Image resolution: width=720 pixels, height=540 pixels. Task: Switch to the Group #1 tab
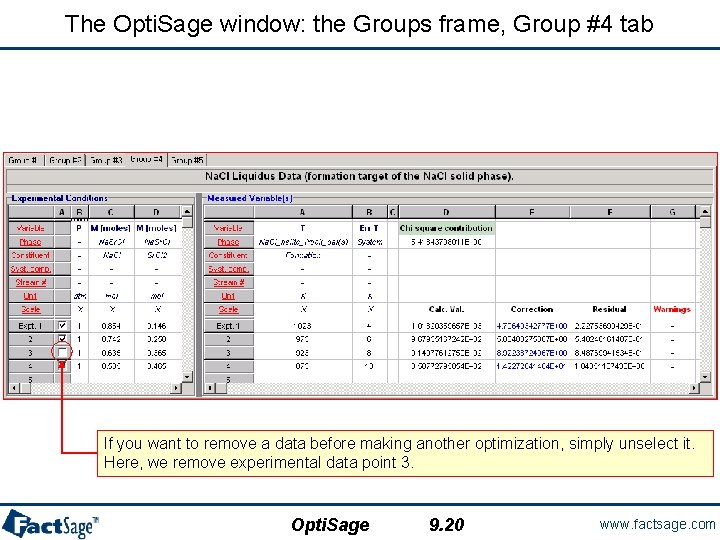(24, 160)
